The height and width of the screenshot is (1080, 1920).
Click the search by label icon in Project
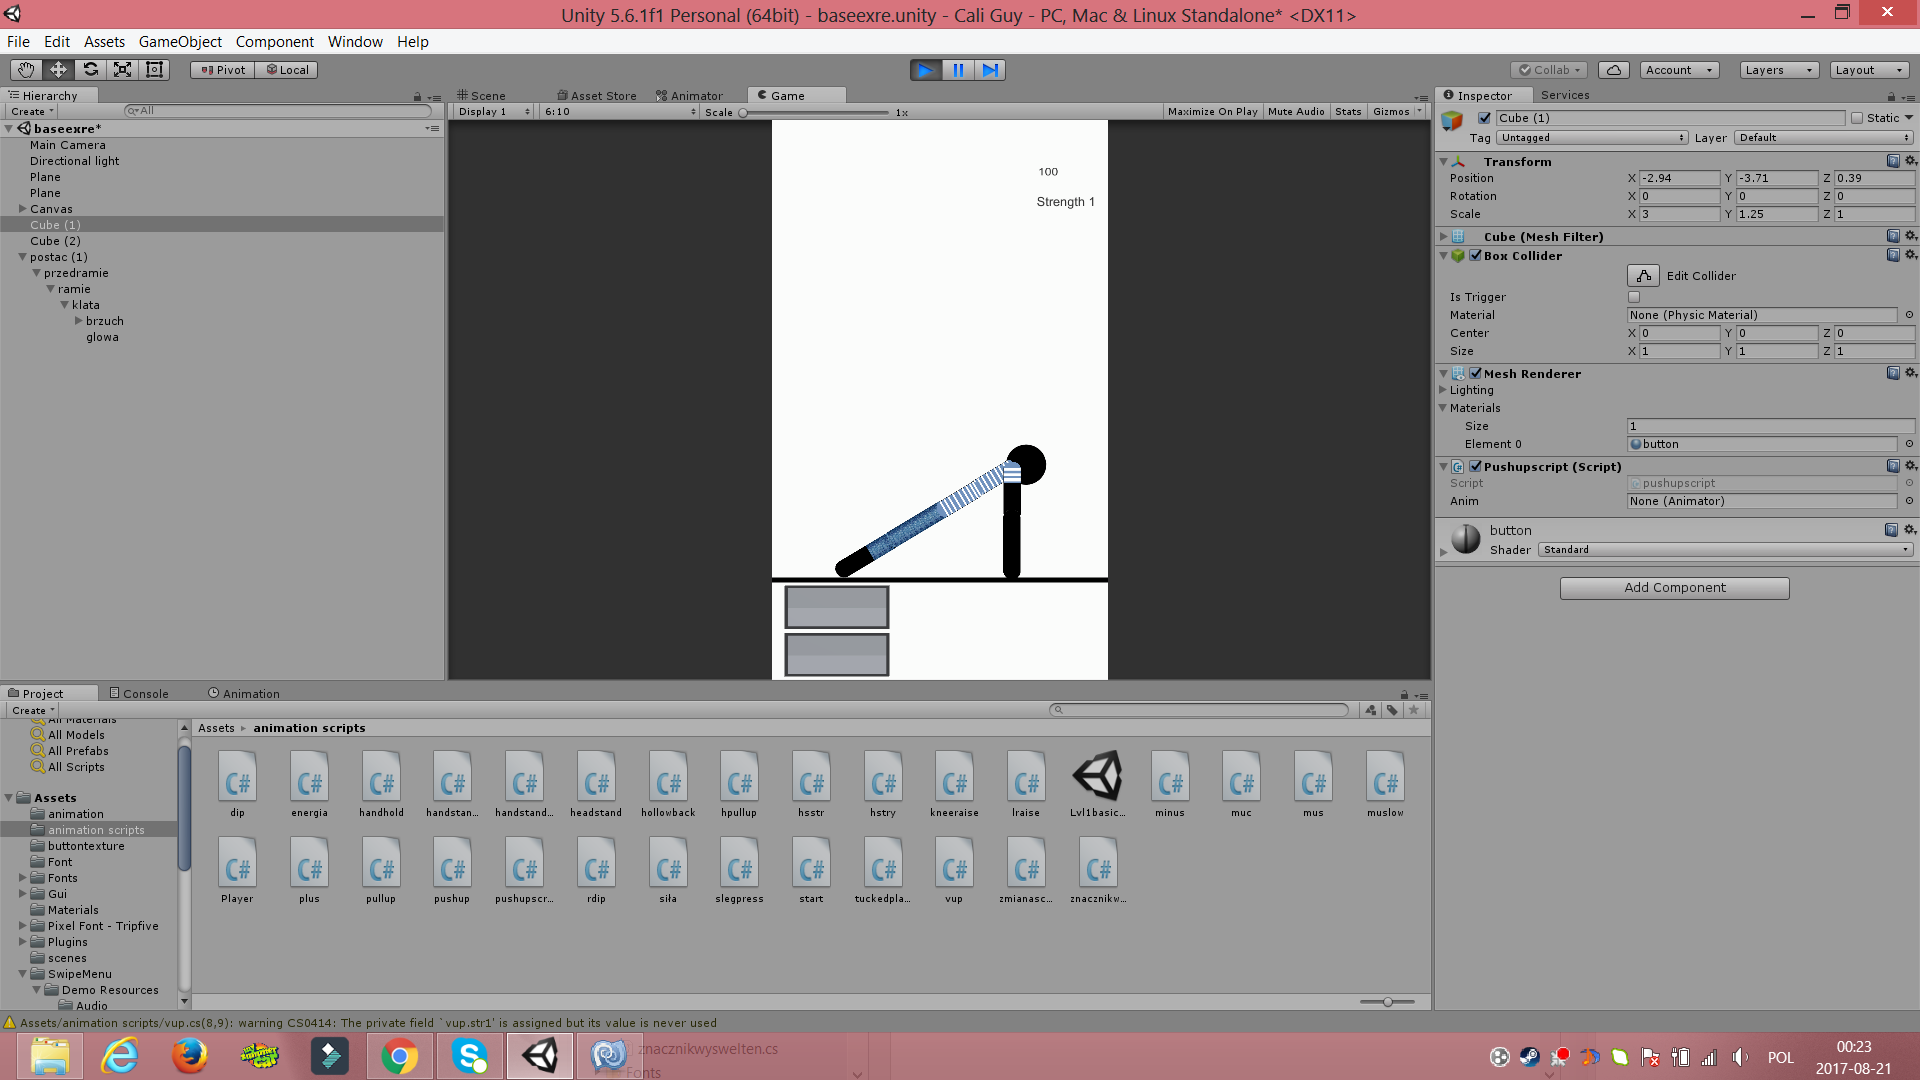(x=1392, y=710)
